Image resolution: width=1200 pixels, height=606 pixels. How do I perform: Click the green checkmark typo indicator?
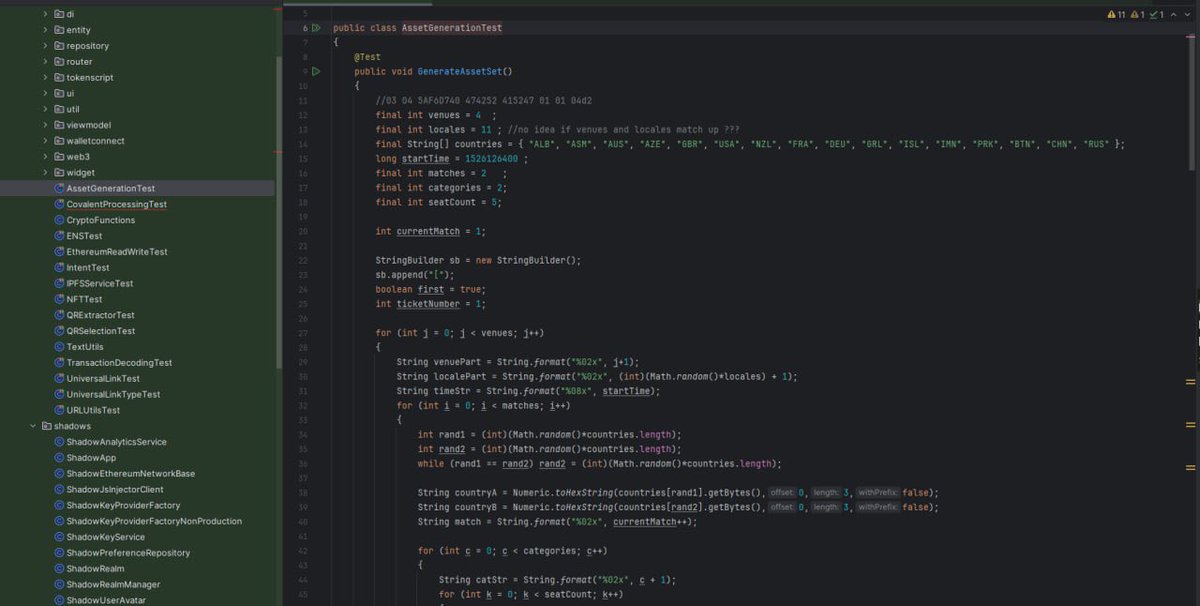pyautogui.click(x=1158, y=15)
